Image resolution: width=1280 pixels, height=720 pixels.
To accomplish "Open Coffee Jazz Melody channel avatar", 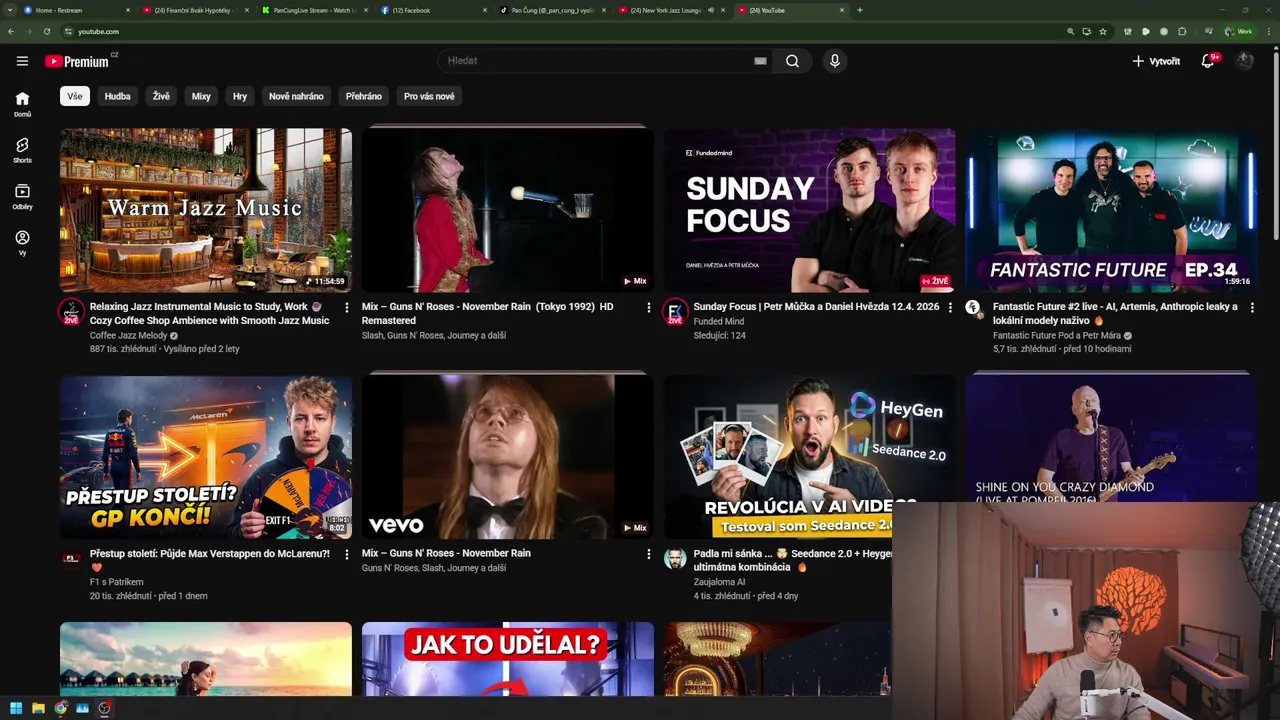I will pyautogui.click(x=71, y=312).
